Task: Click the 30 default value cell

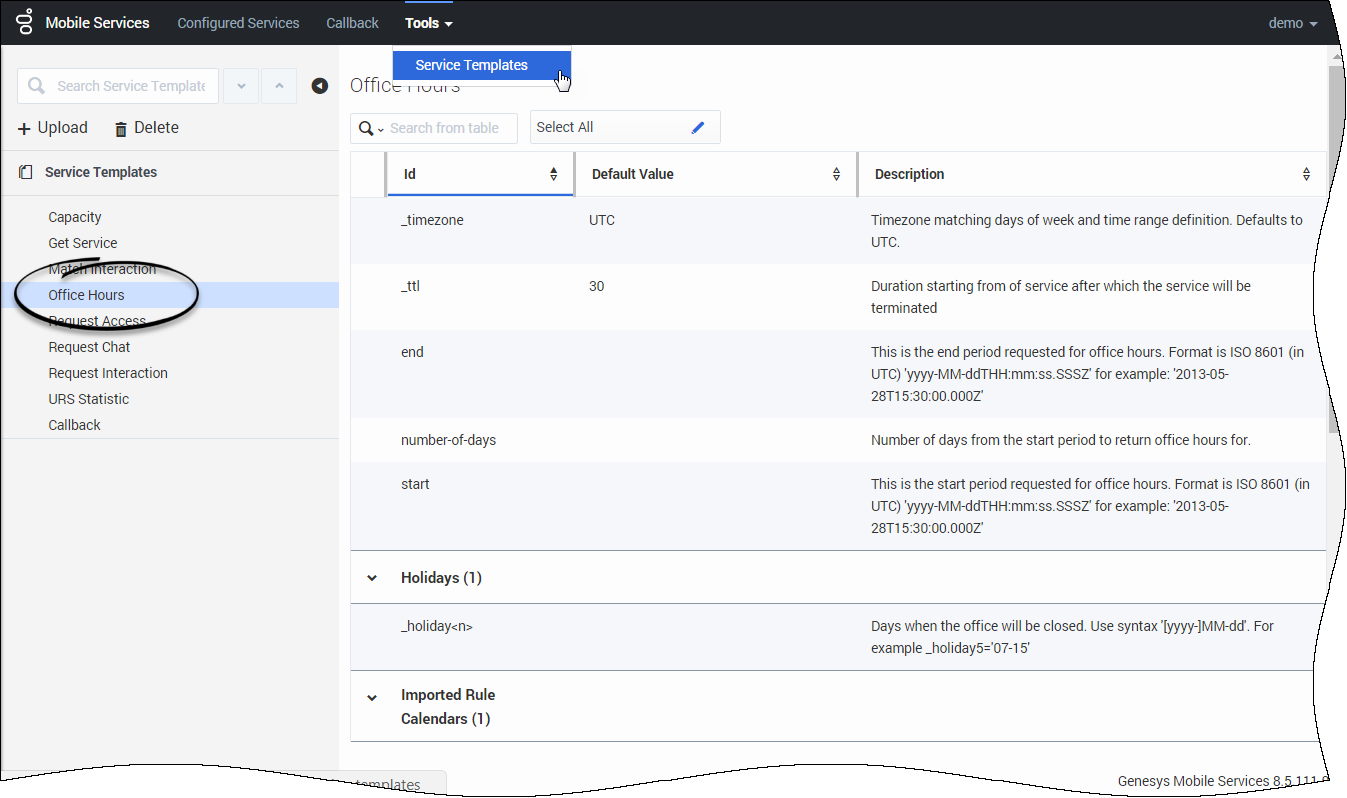Action: pos(597,286)
